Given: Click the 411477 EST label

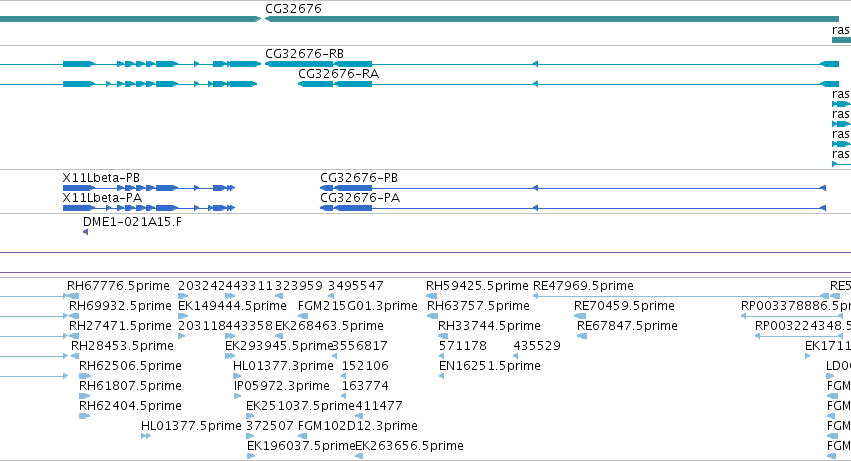Looking at the screenshot, I should point(379,406).
